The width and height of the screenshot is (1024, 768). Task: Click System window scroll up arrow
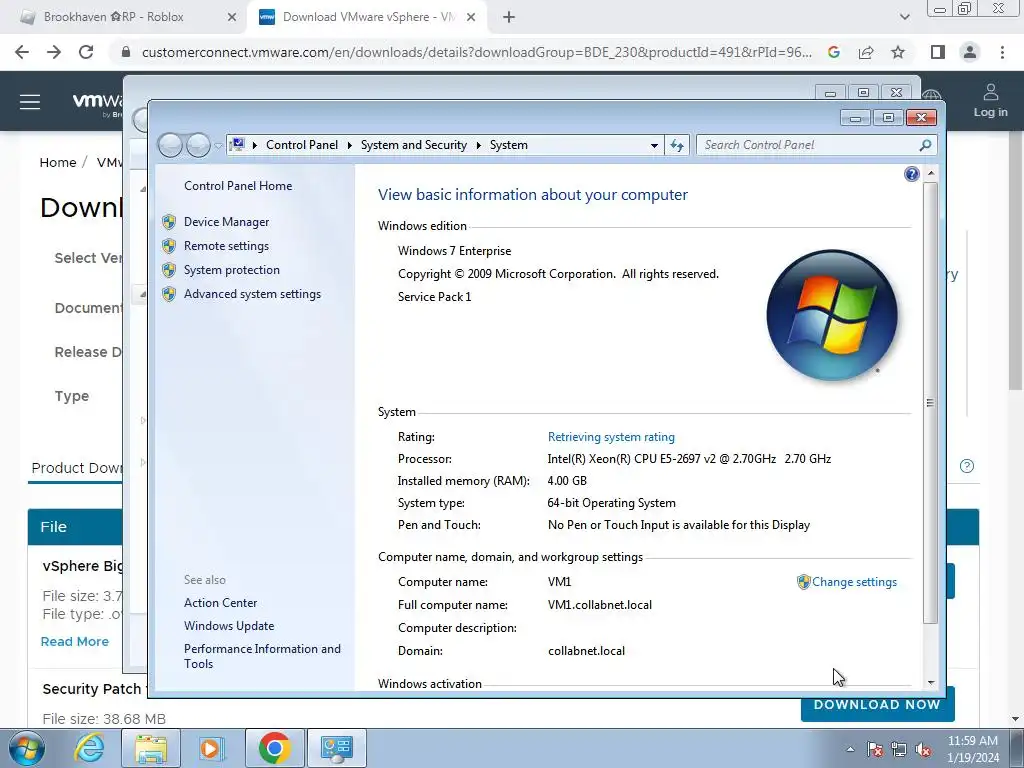(931, 174)
